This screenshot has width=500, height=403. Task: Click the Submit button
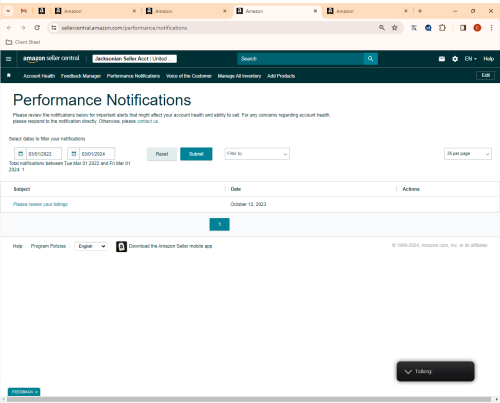196,154
